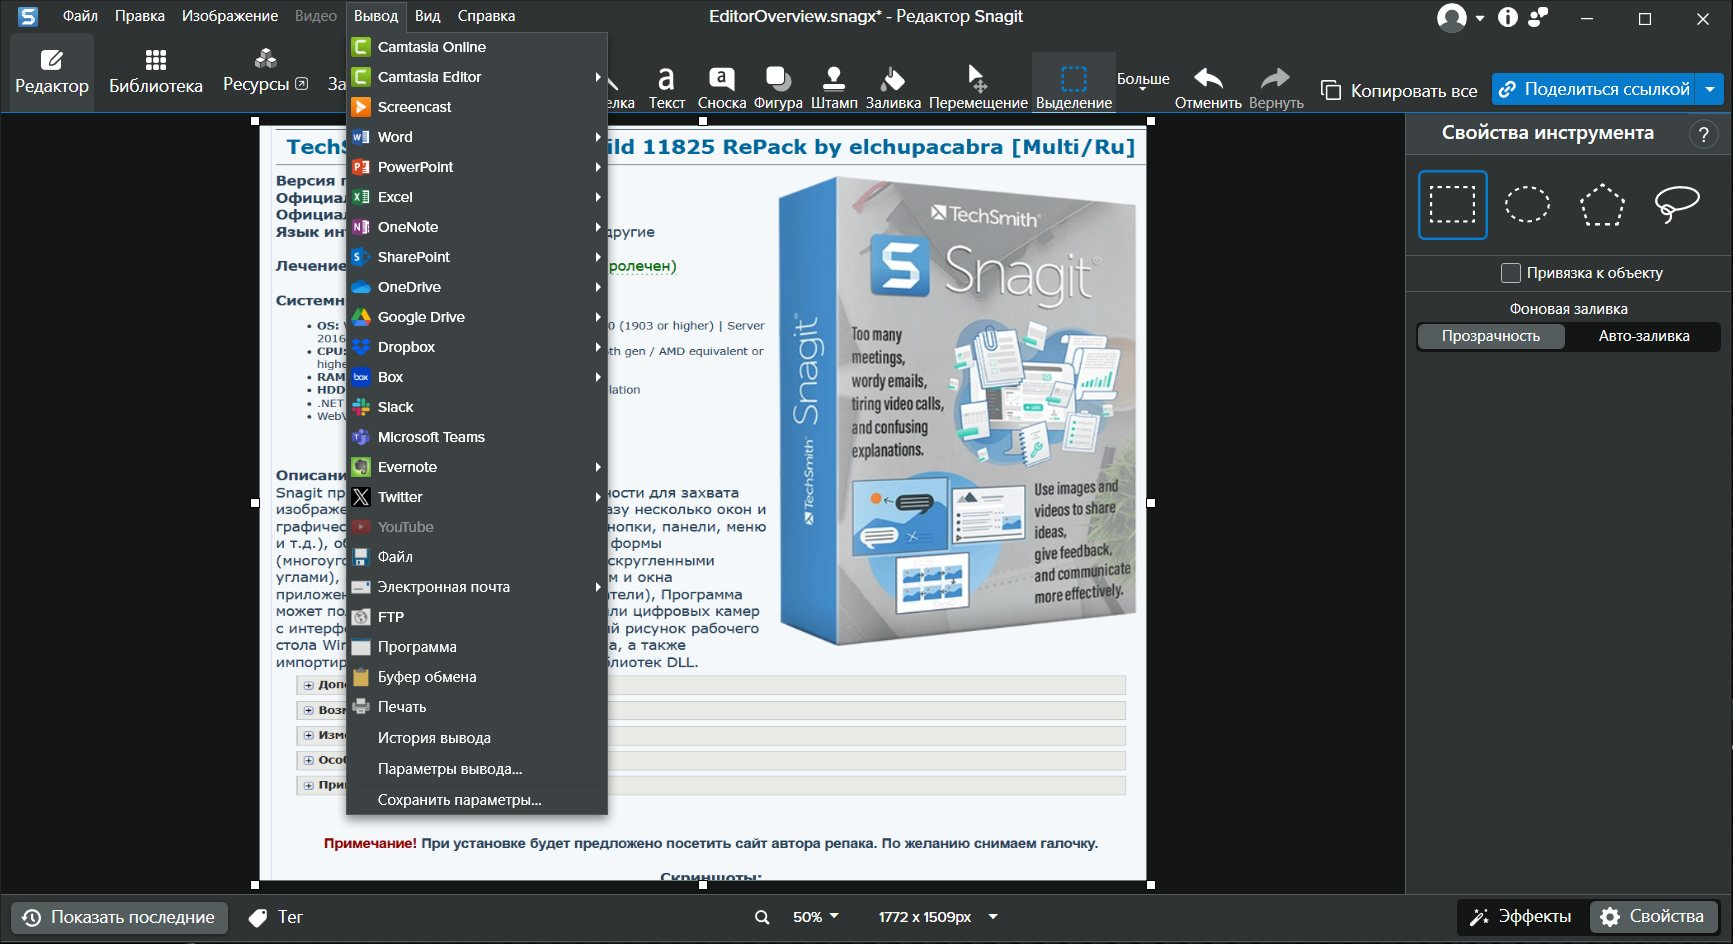Screen dimensions: 1733x944
Task: Click Показать последние button
Action: pos(119,917)
